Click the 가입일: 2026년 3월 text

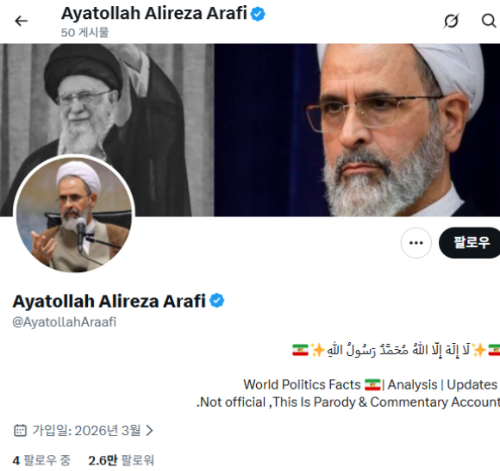click(x=86, y=430)
